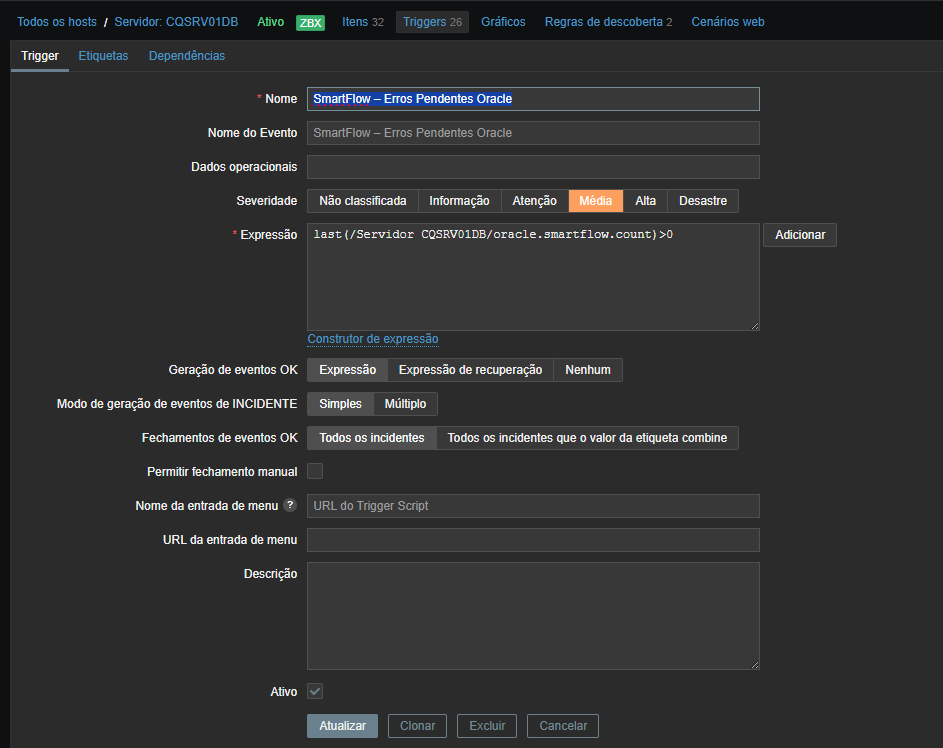Click into the Dados operacionais field

coord(533,167)
